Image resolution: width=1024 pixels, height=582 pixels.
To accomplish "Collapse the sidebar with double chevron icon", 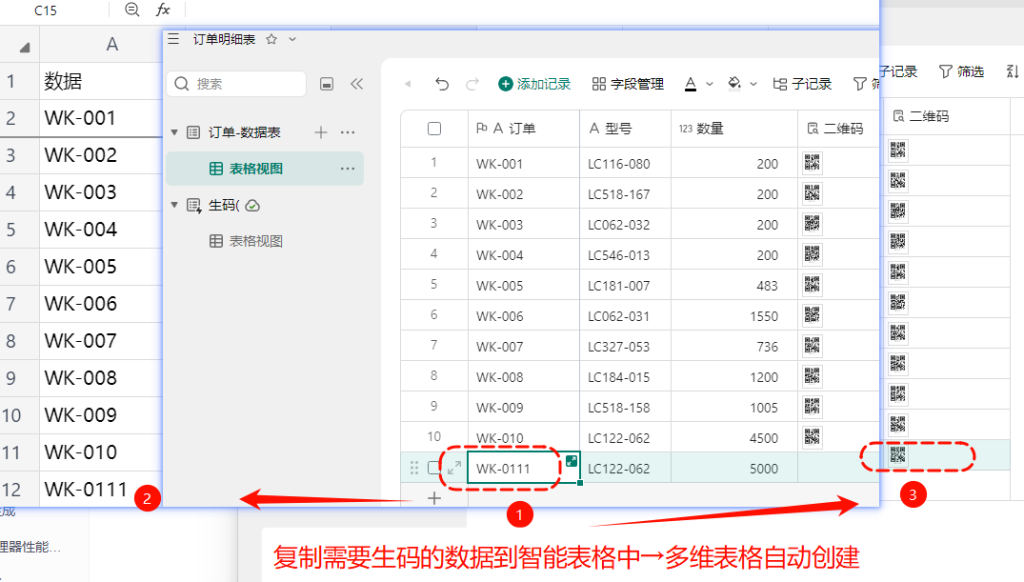I will [x=357, y=84].
